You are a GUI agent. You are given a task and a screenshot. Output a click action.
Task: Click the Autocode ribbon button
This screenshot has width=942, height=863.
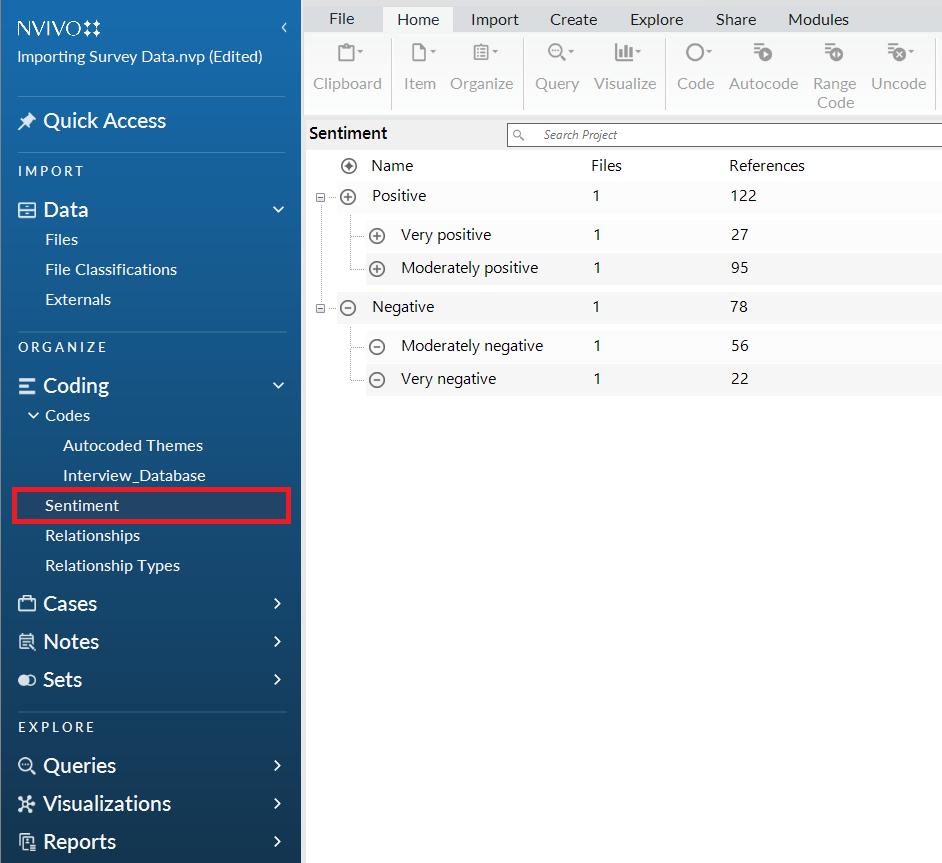[x=764, y=67]
